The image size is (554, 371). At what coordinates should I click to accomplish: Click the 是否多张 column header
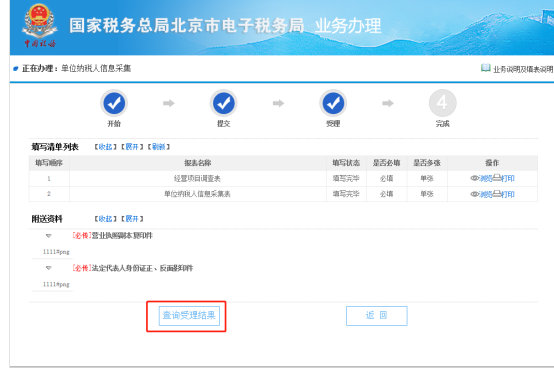(427, 163)
